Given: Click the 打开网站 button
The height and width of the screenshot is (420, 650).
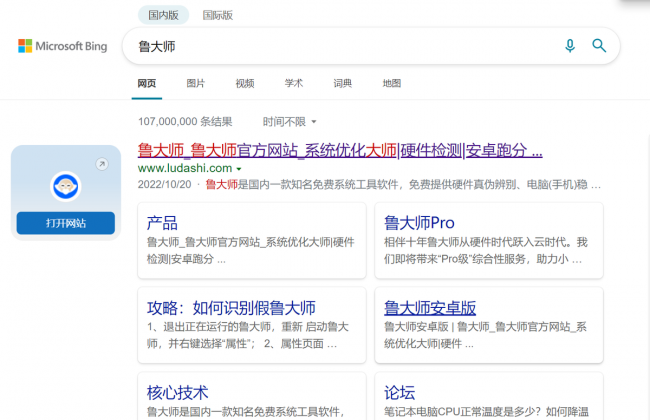Looking at the screenshot, I should 65,223.
